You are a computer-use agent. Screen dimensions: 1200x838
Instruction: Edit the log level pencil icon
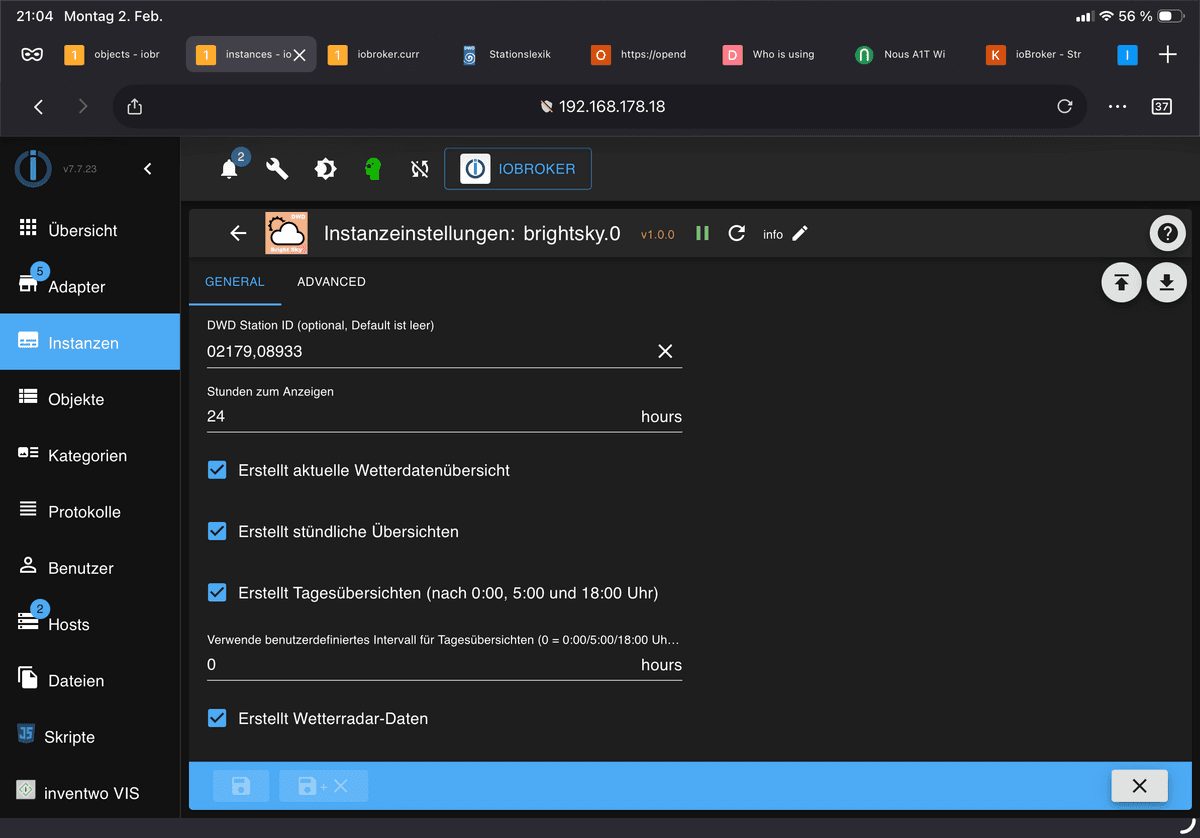799,233
